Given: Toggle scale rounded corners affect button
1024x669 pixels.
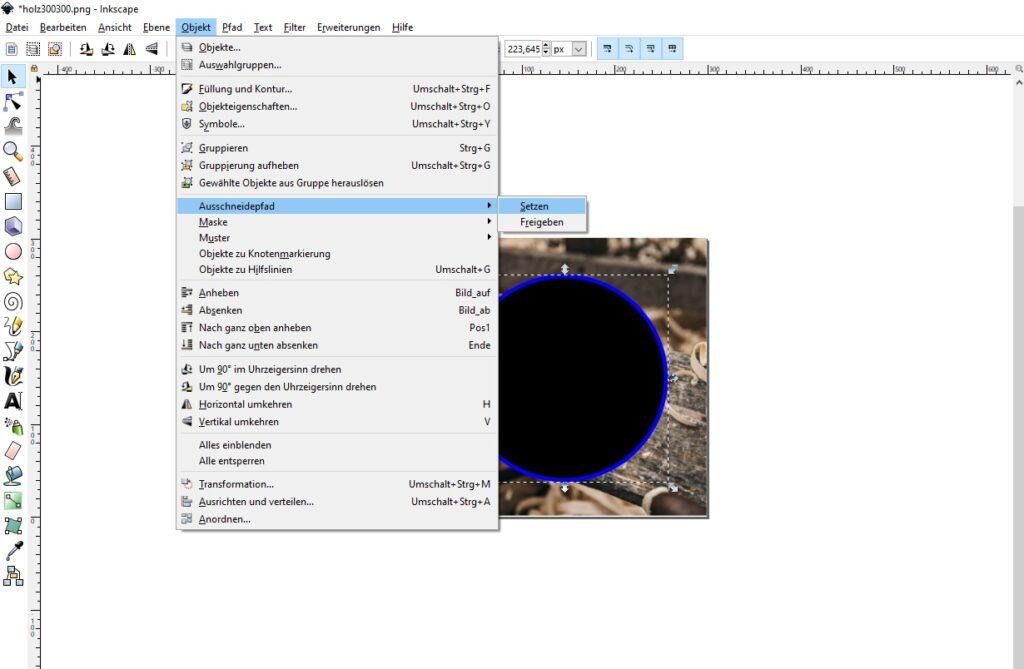Looking at the screenshot, I should 629,49.
